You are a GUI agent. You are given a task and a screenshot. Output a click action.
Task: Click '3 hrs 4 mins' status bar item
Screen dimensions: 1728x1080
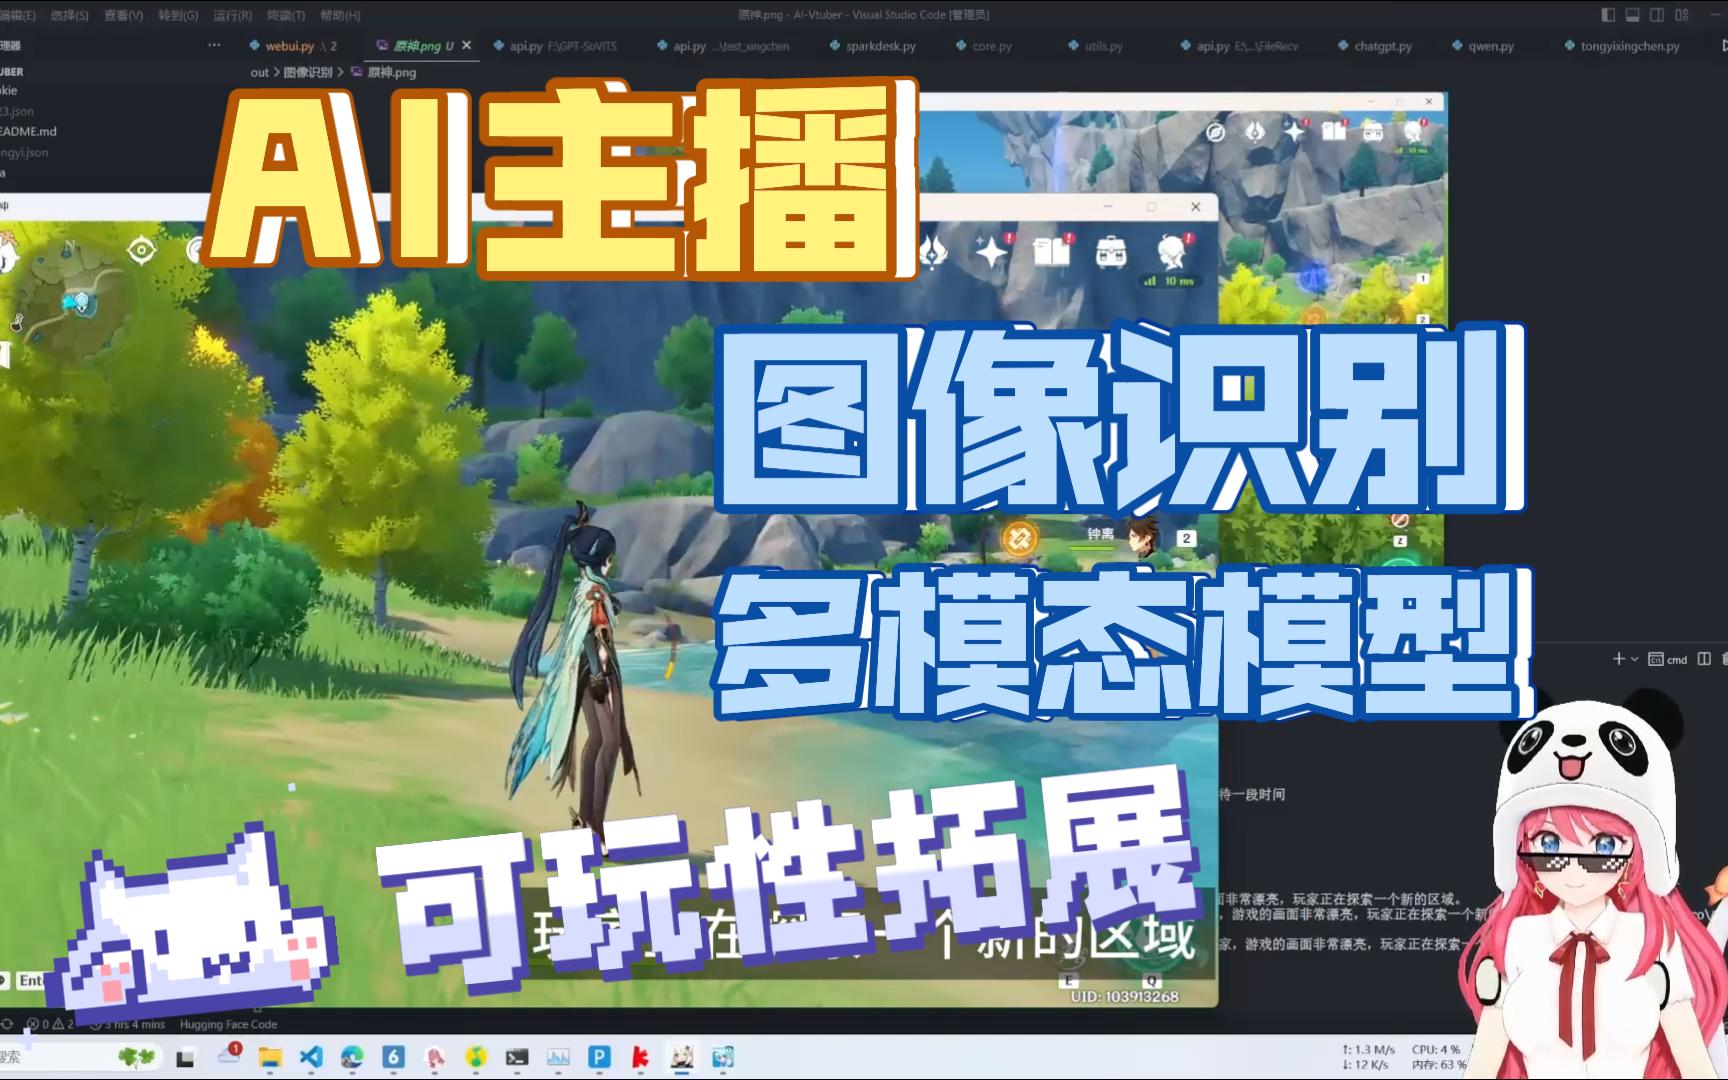click(128, 1024)
